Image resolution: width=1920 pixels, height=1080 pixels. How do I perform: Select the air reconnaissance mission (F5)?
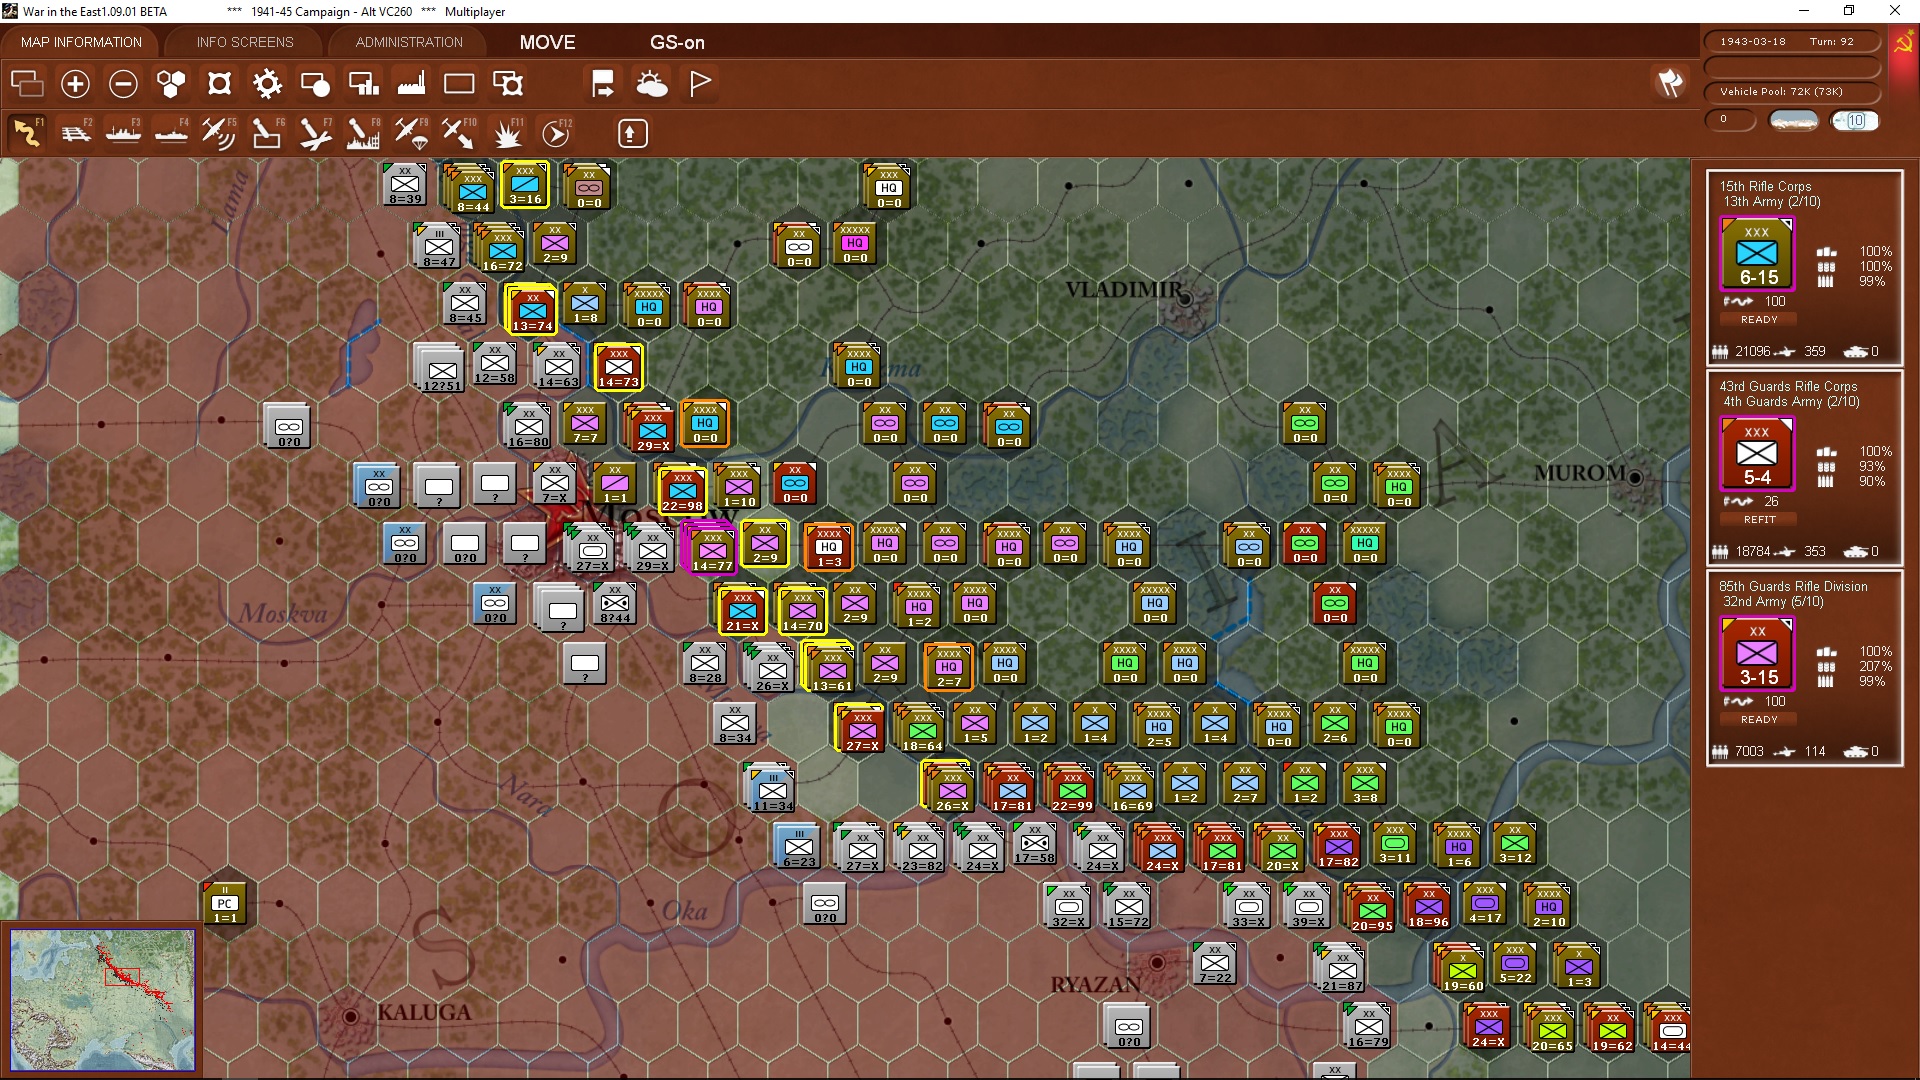pos(219,133)
